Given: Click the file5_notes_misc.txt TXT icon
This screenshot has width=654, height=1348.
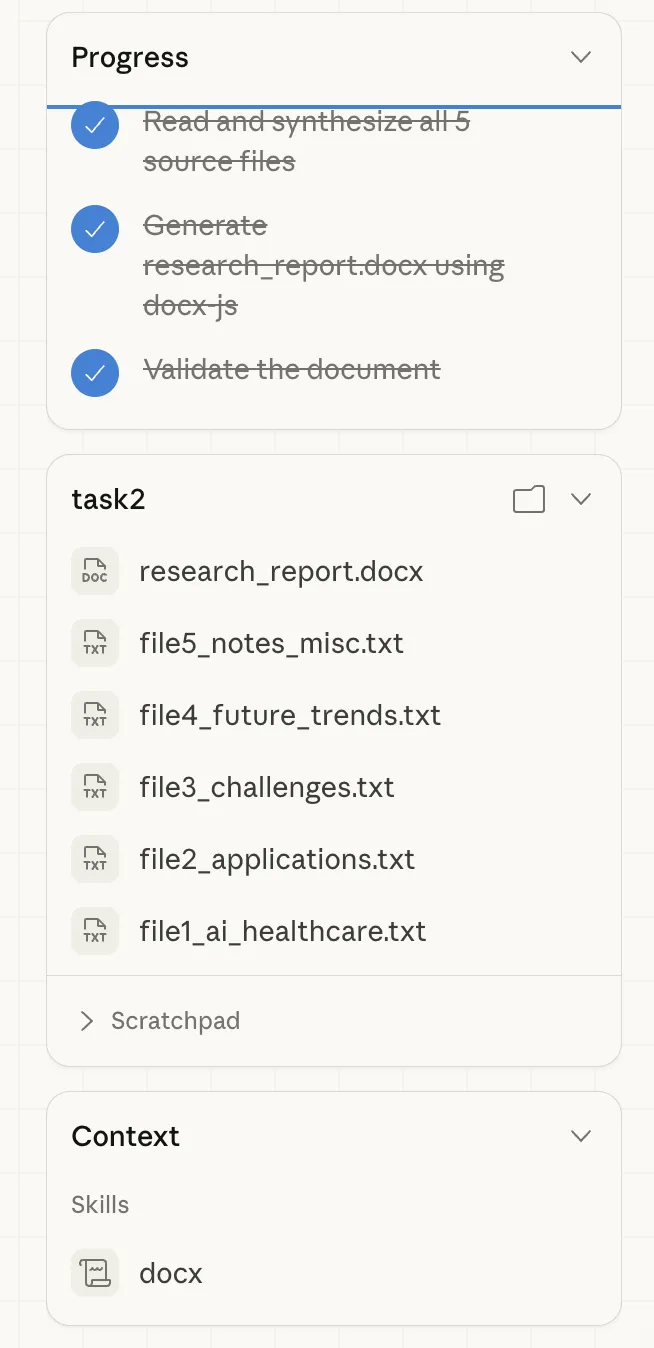Looking at the screenshot, I should [95, 644].
